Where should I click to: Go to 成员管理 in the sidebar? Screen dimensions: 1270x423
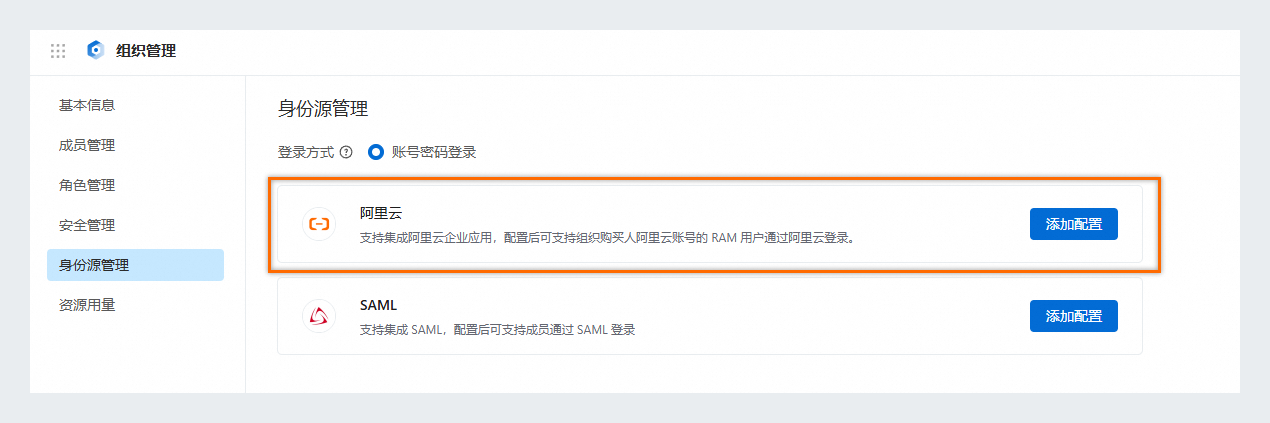tap(87, 145)
